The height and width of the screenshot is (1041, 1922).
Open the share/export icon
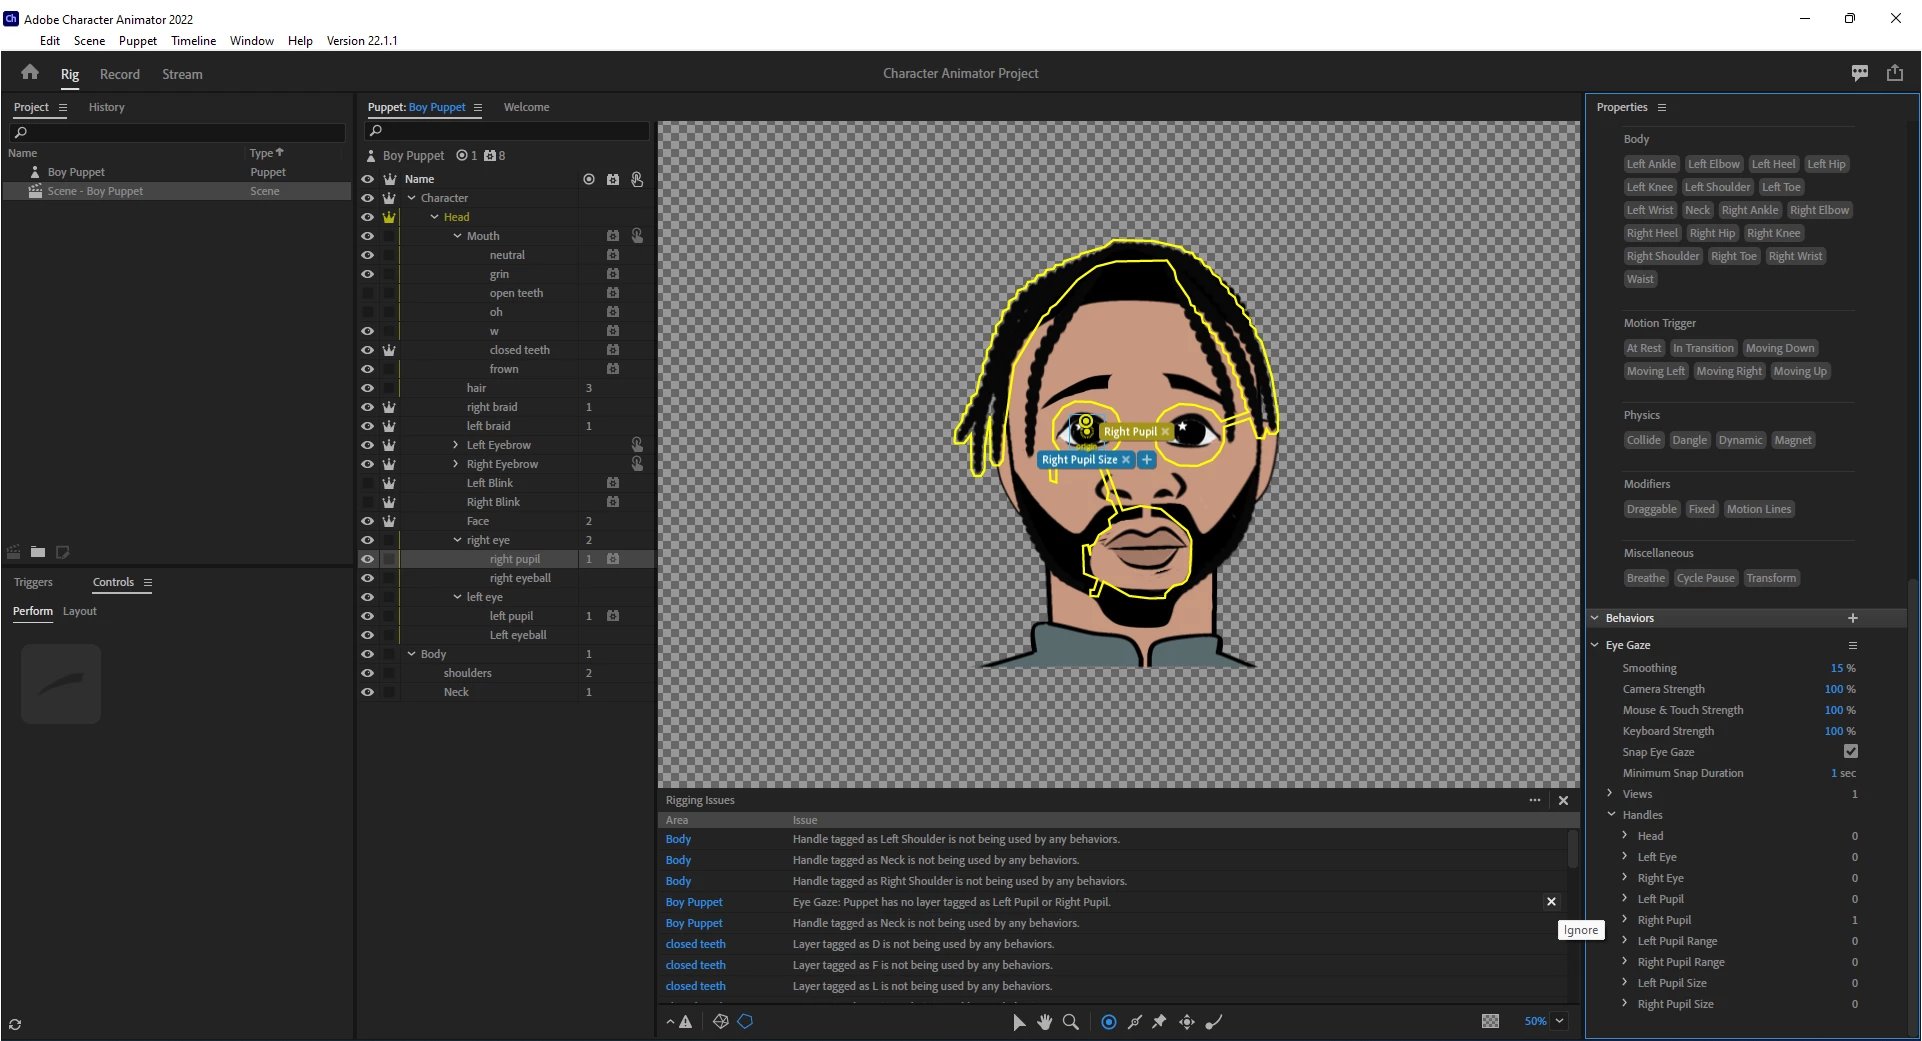(x=1895, y=73)
